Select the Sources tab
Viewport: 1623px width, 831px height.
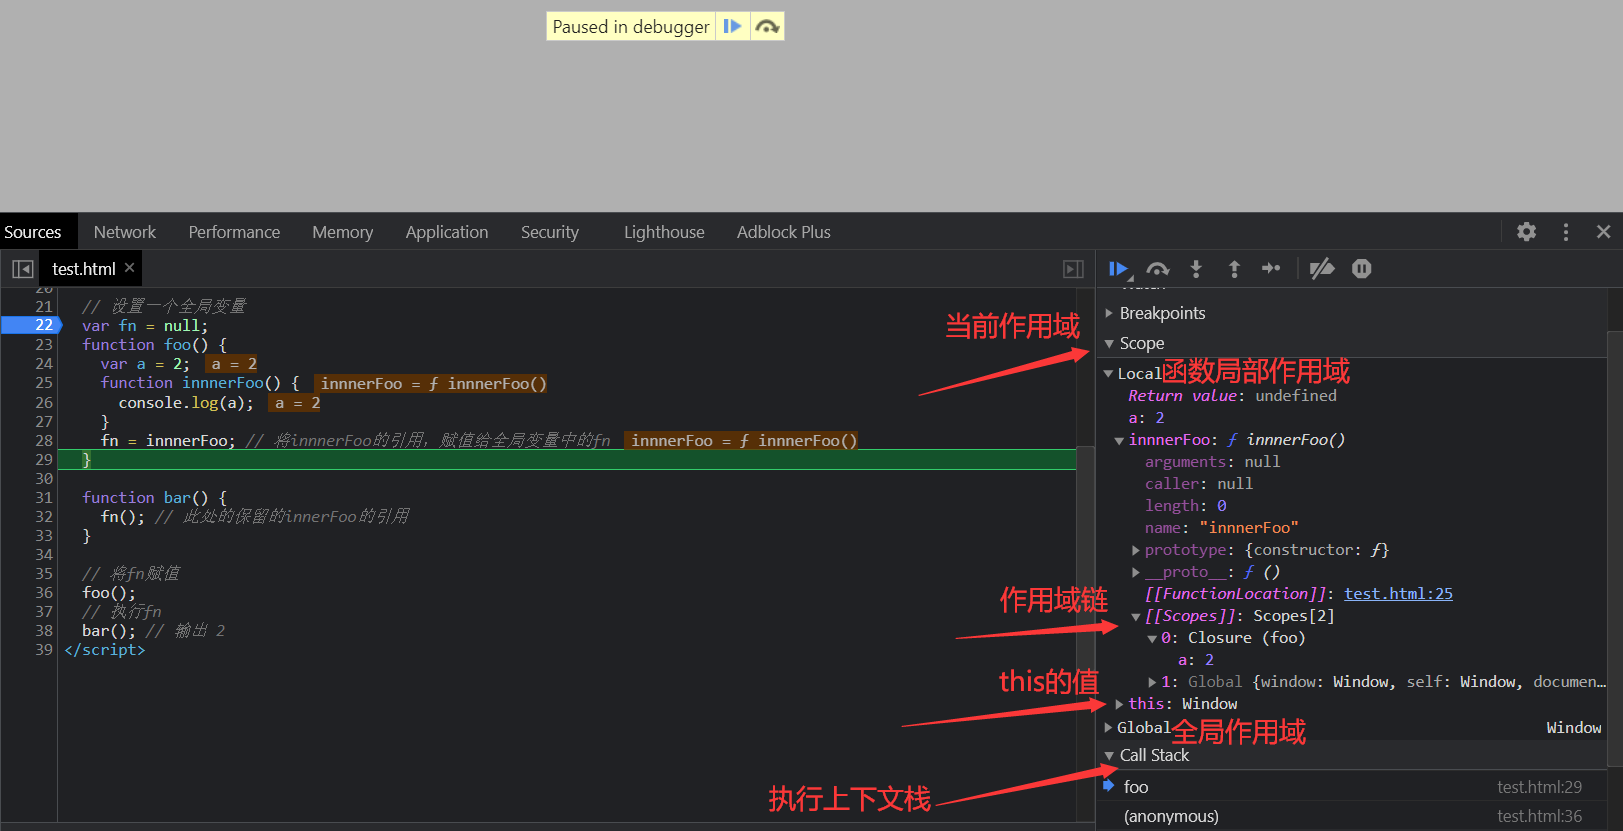[33, 232]
